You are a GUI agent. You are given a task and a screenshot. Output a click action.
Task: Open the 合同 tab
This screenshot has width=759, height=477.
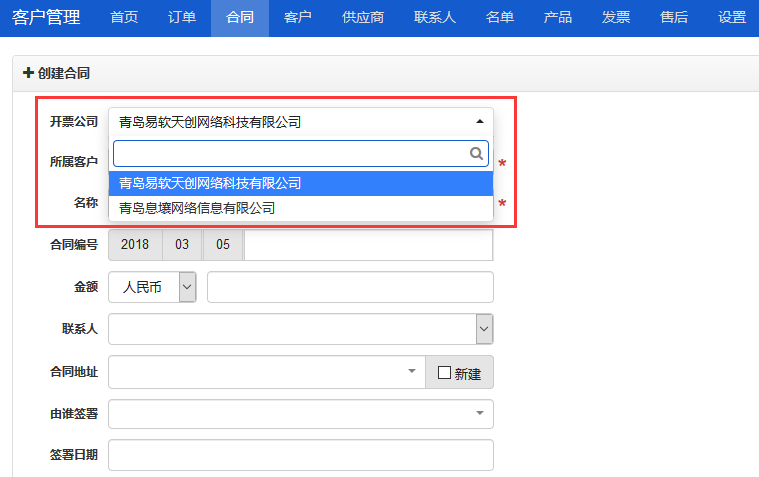[240, 17]
